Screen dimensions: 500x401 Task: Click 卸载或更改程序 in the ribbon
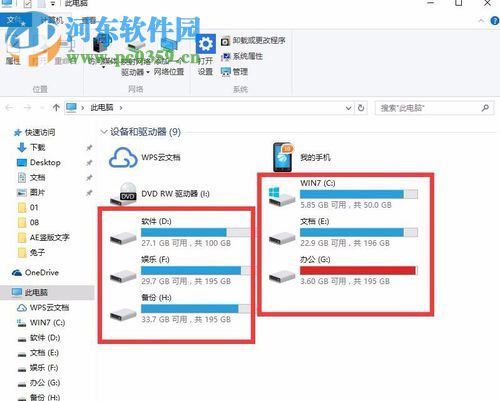253,41
